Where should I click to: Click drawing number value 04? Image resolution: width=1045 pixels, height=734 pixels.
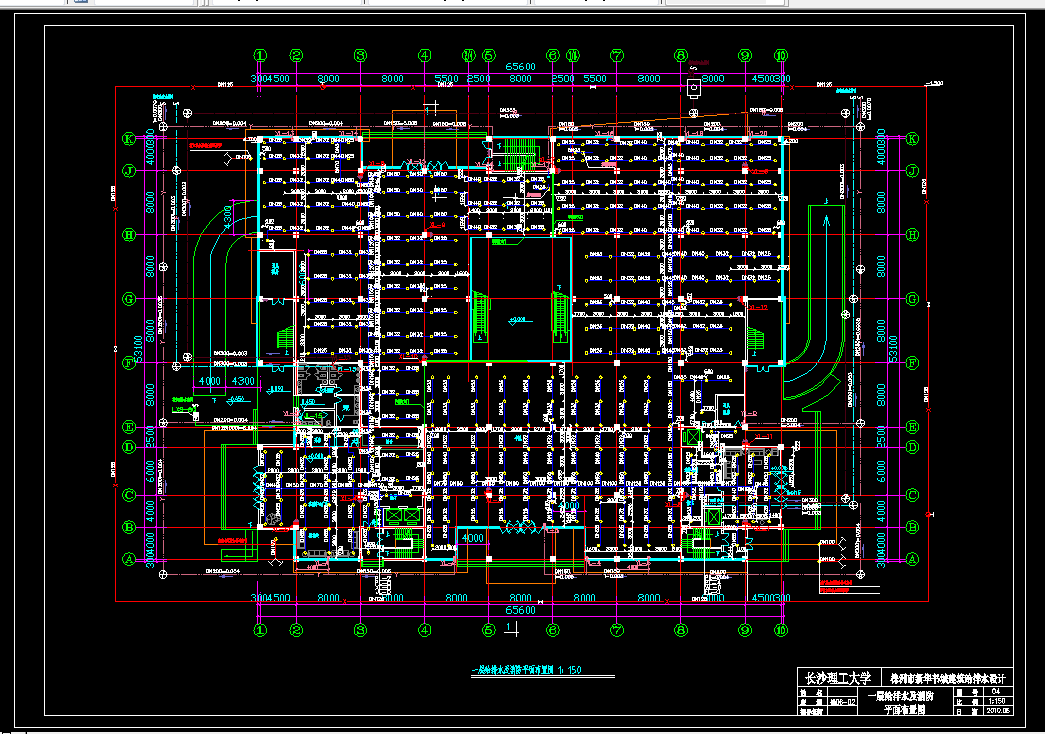[x=996, y=692]
